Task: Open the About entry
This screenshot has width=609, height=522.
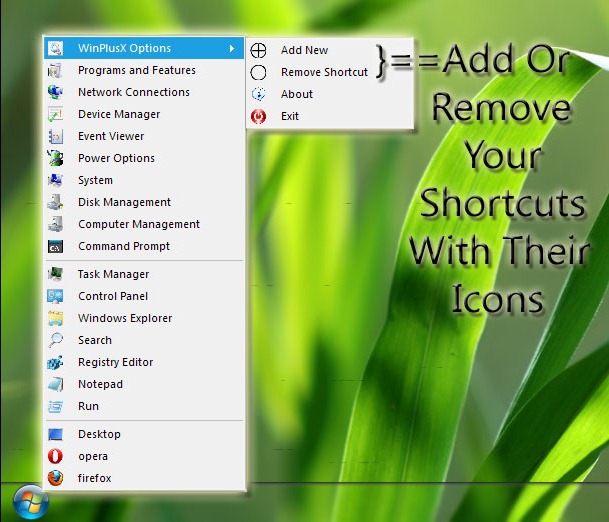Action: tap(297, 94)
